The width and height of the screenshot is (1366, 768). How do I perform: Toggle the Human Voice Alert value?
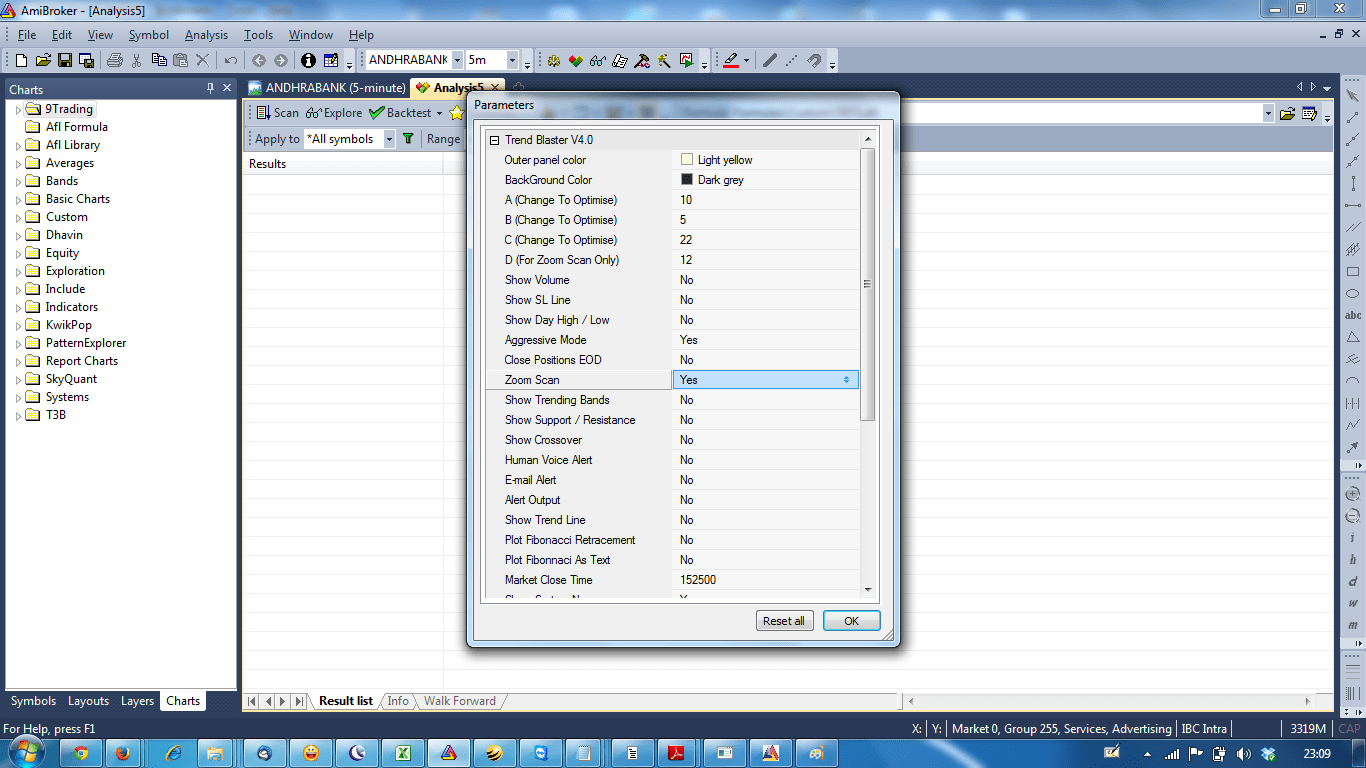point(766,460)
